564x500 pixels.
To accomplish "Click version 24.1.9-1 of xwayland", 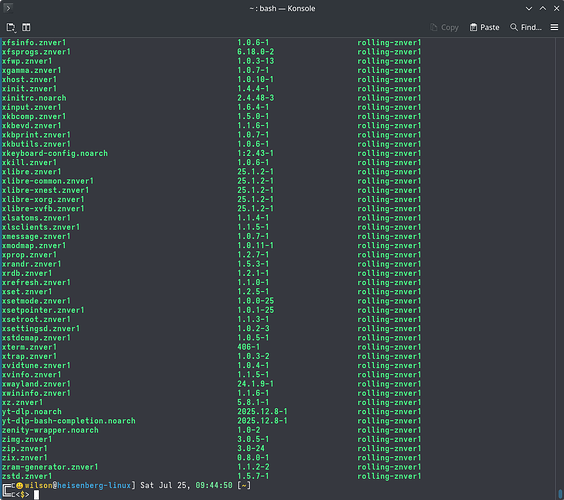I will point(255,384).
